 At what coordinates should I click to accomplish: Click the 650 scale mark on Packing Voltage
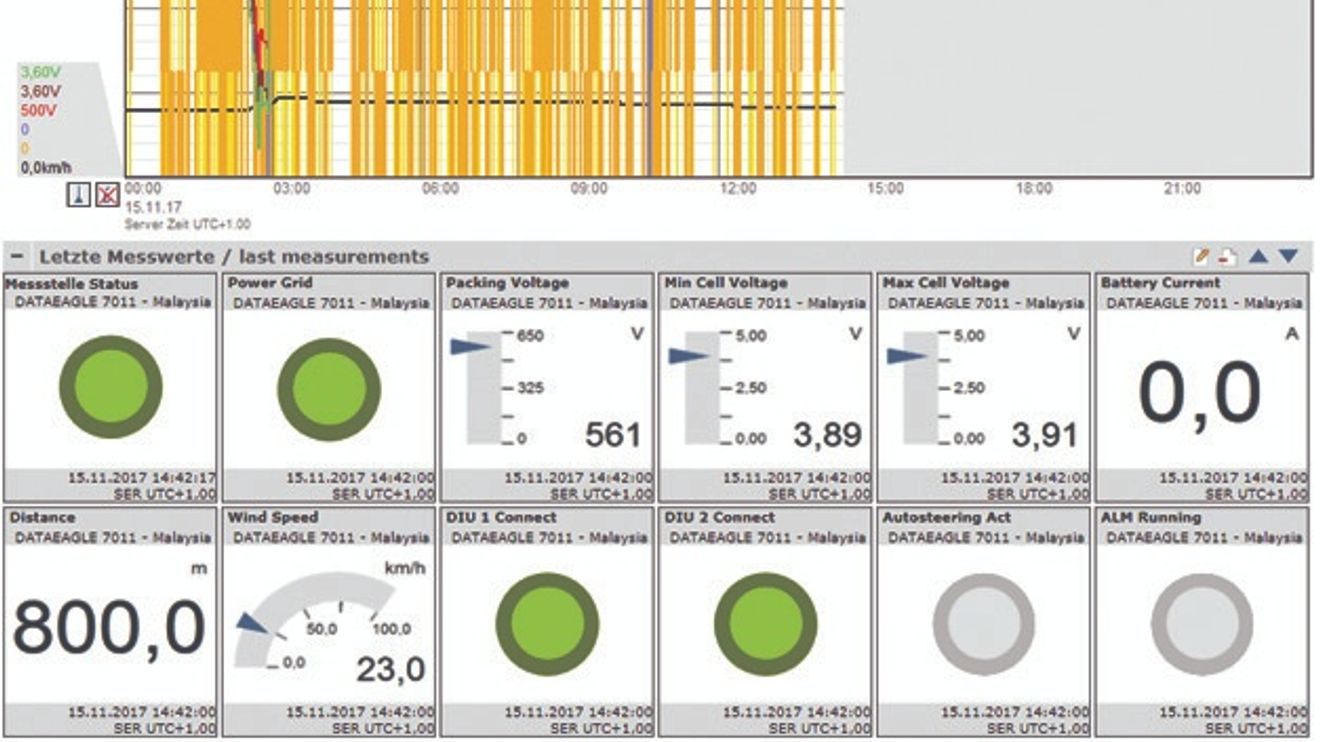[x=530, y=336]
